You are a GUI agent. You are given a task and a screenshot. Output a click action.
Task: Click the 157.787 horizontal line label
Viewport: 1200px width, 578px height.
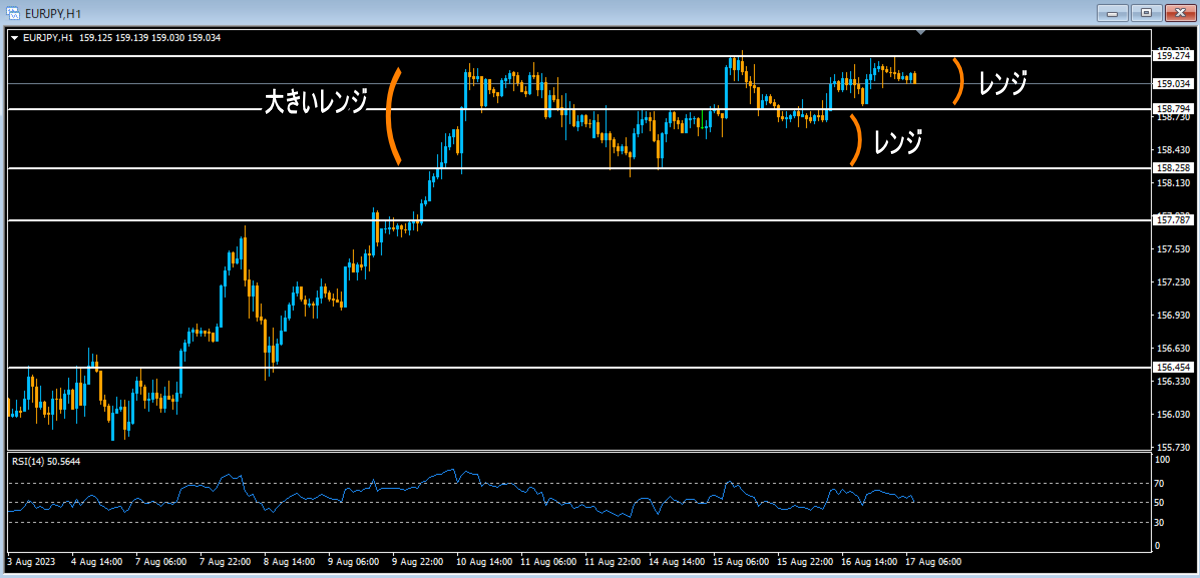pos(1173,220)
